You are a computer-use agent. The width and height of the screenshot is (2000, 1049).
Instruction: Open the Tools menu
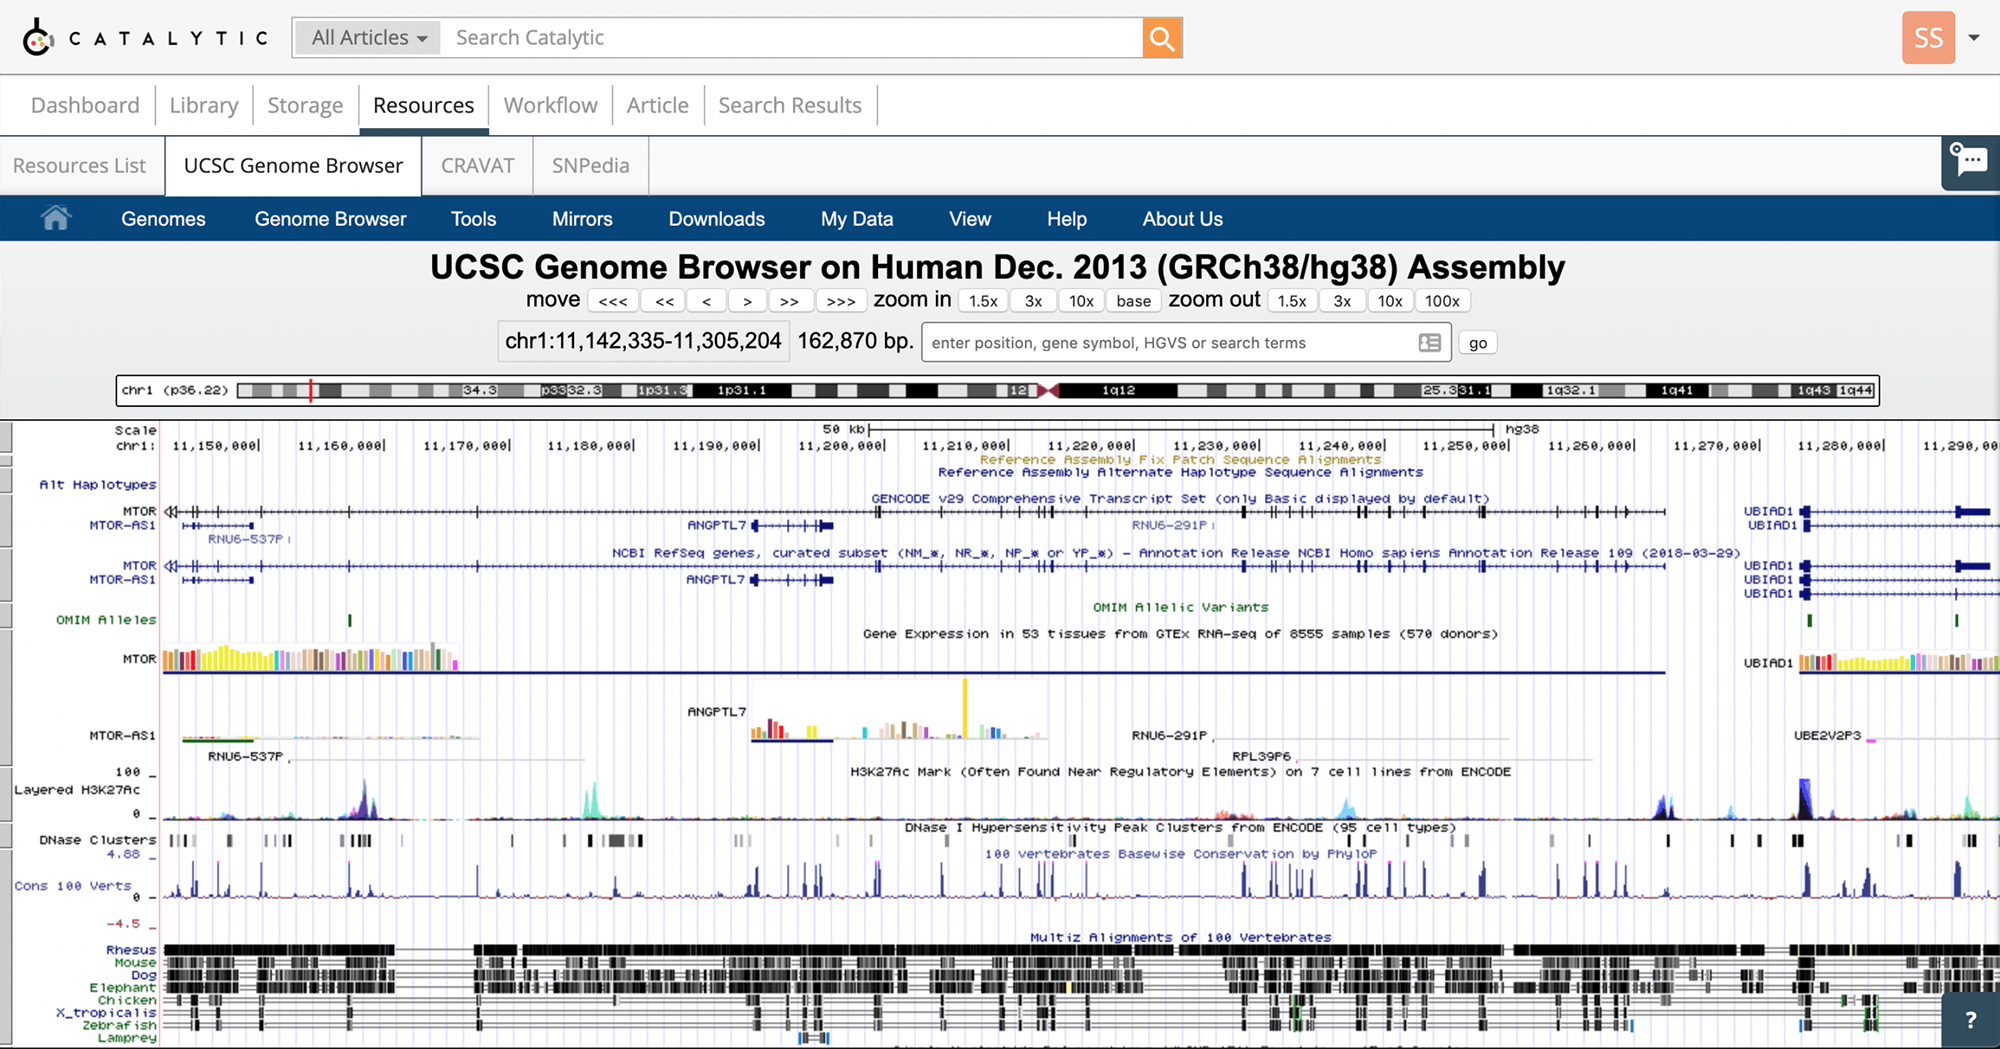click(x=473, y=219)
